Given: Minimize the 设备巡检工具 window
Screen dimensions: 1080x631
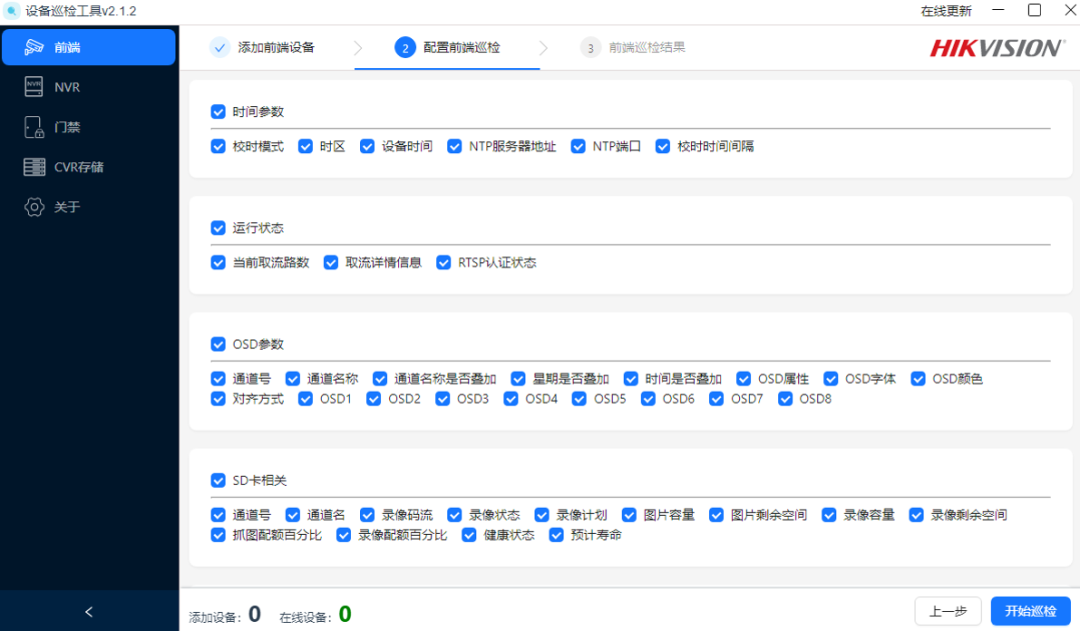Looking at the screenshot, I should [998, 10].
